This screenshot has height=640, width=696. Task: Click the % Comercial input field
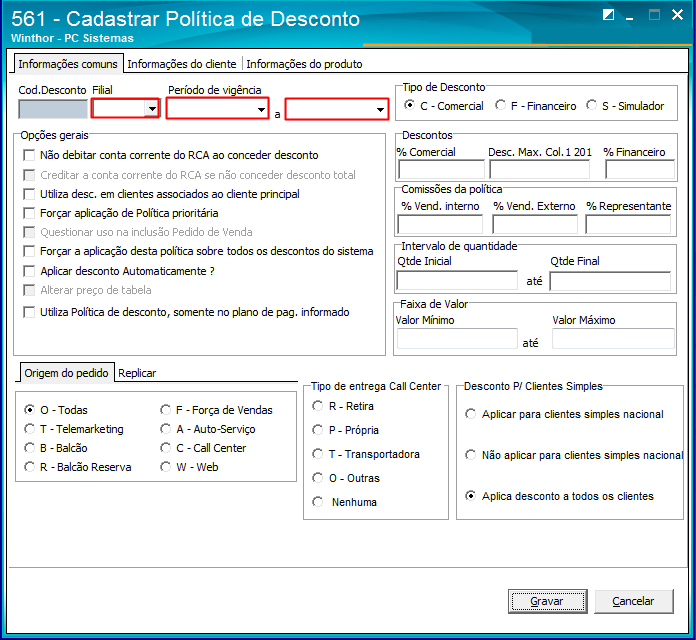[441, 170]
